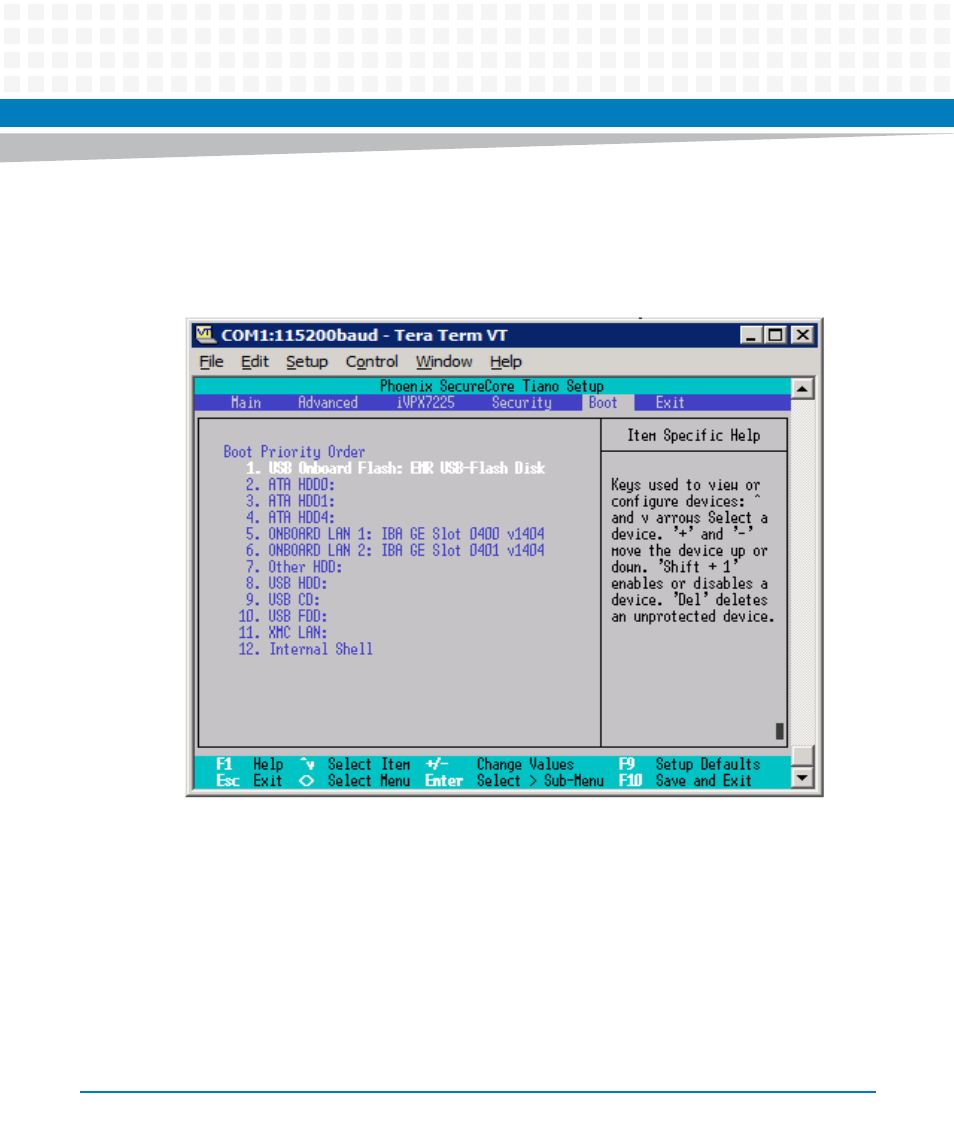Open the Window menu
Image resolution: width=954 pixels, height=1145 pixels.
tap(444, 361)
